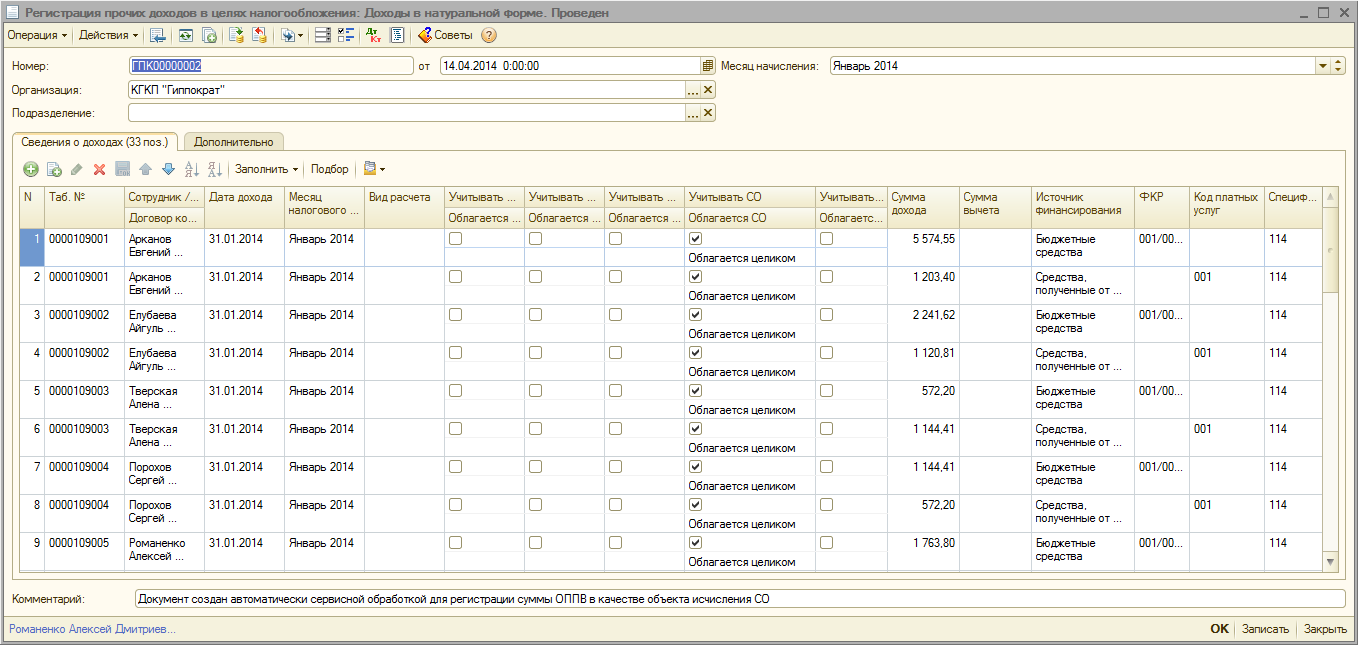Image resolution: width=1358 pixels, height=645 pixels.
Task: Sort rows ascending with the A-Z icon
Action: 191,169
